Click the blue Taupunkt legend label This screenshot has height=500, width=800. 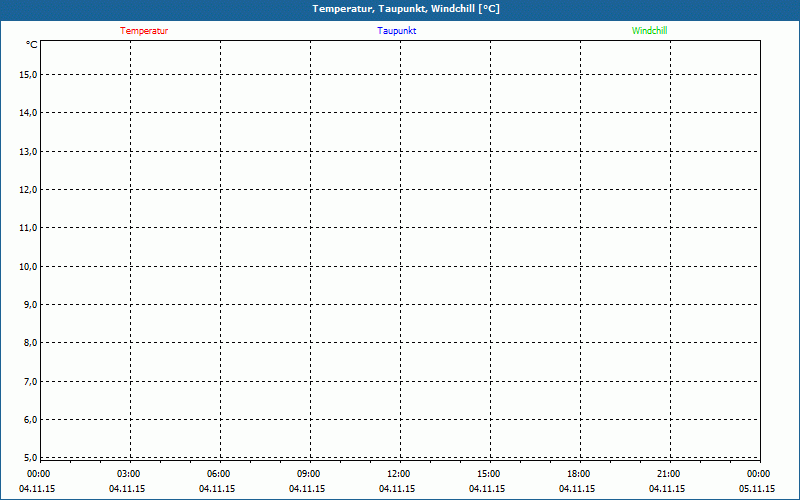(x=396, y=31)
